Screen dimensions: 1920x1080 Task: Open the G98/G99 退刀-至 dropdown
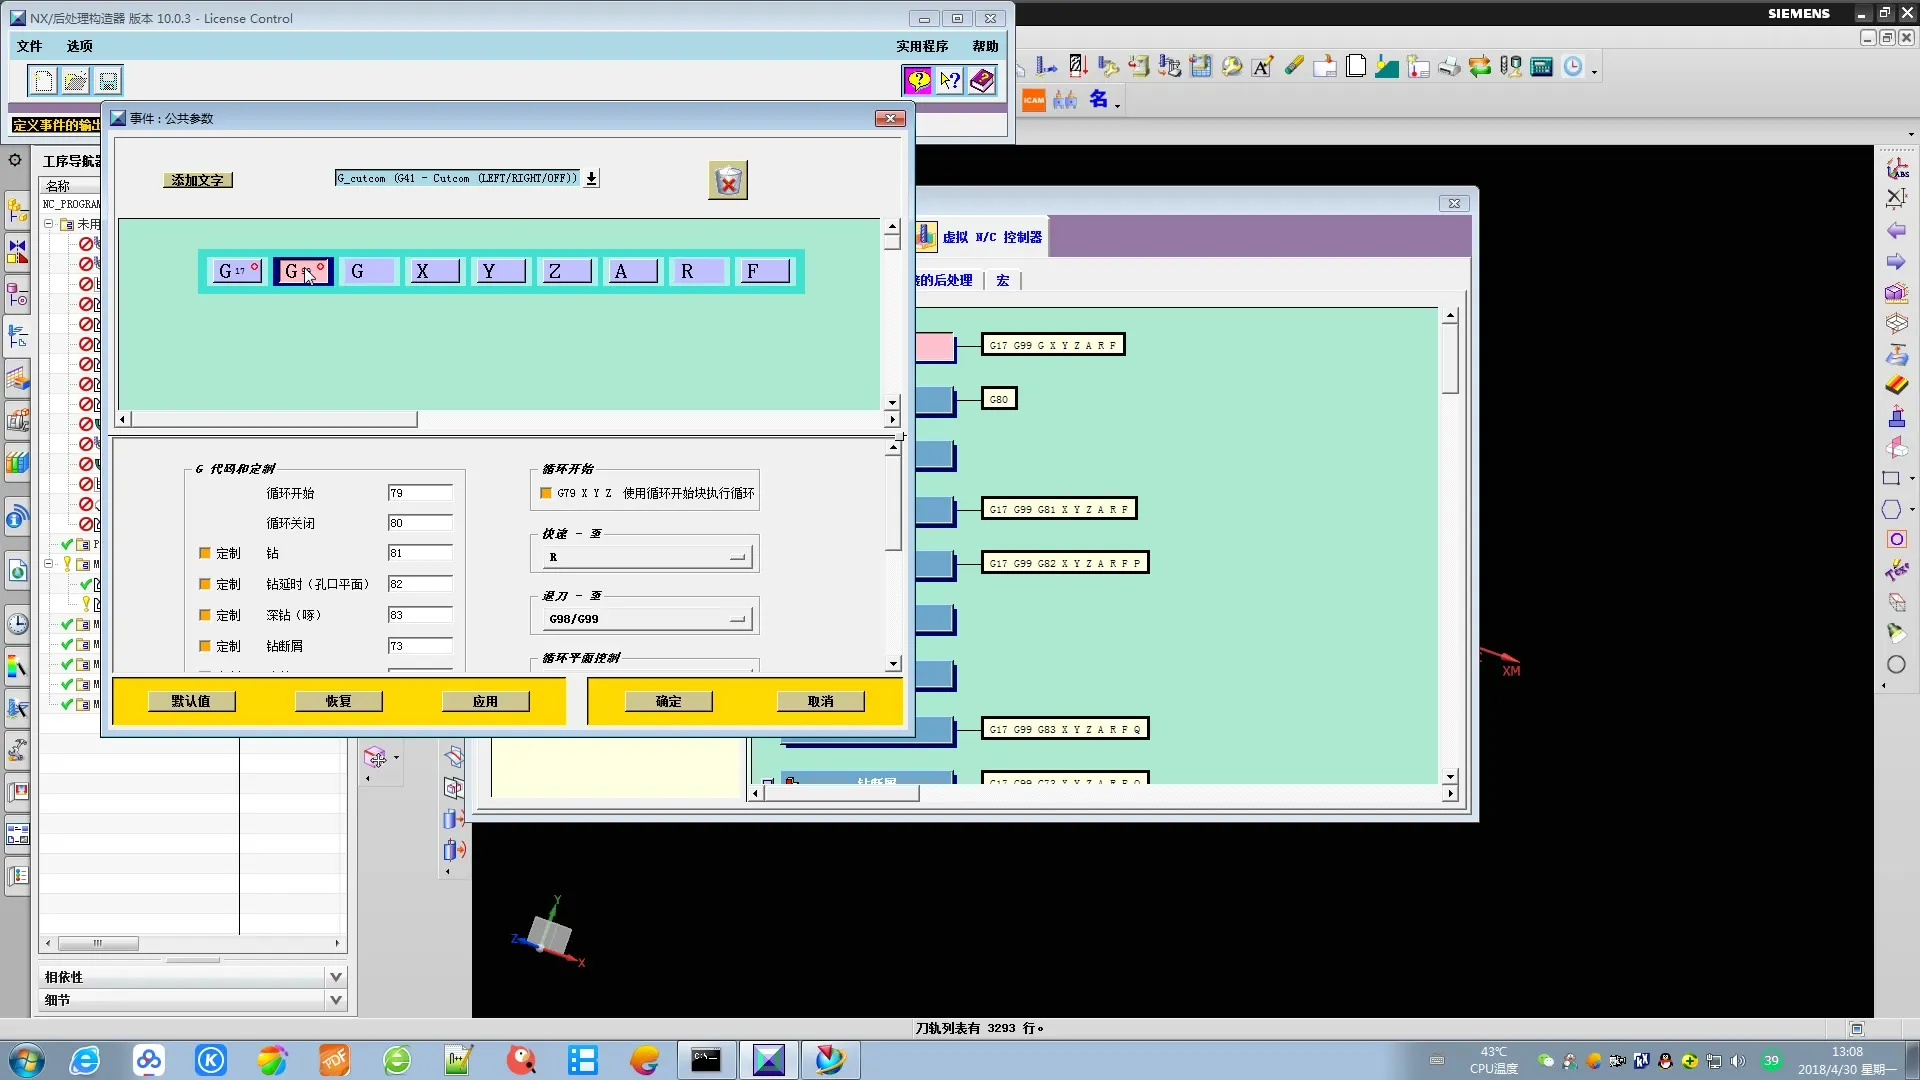[x=647, y=619]
